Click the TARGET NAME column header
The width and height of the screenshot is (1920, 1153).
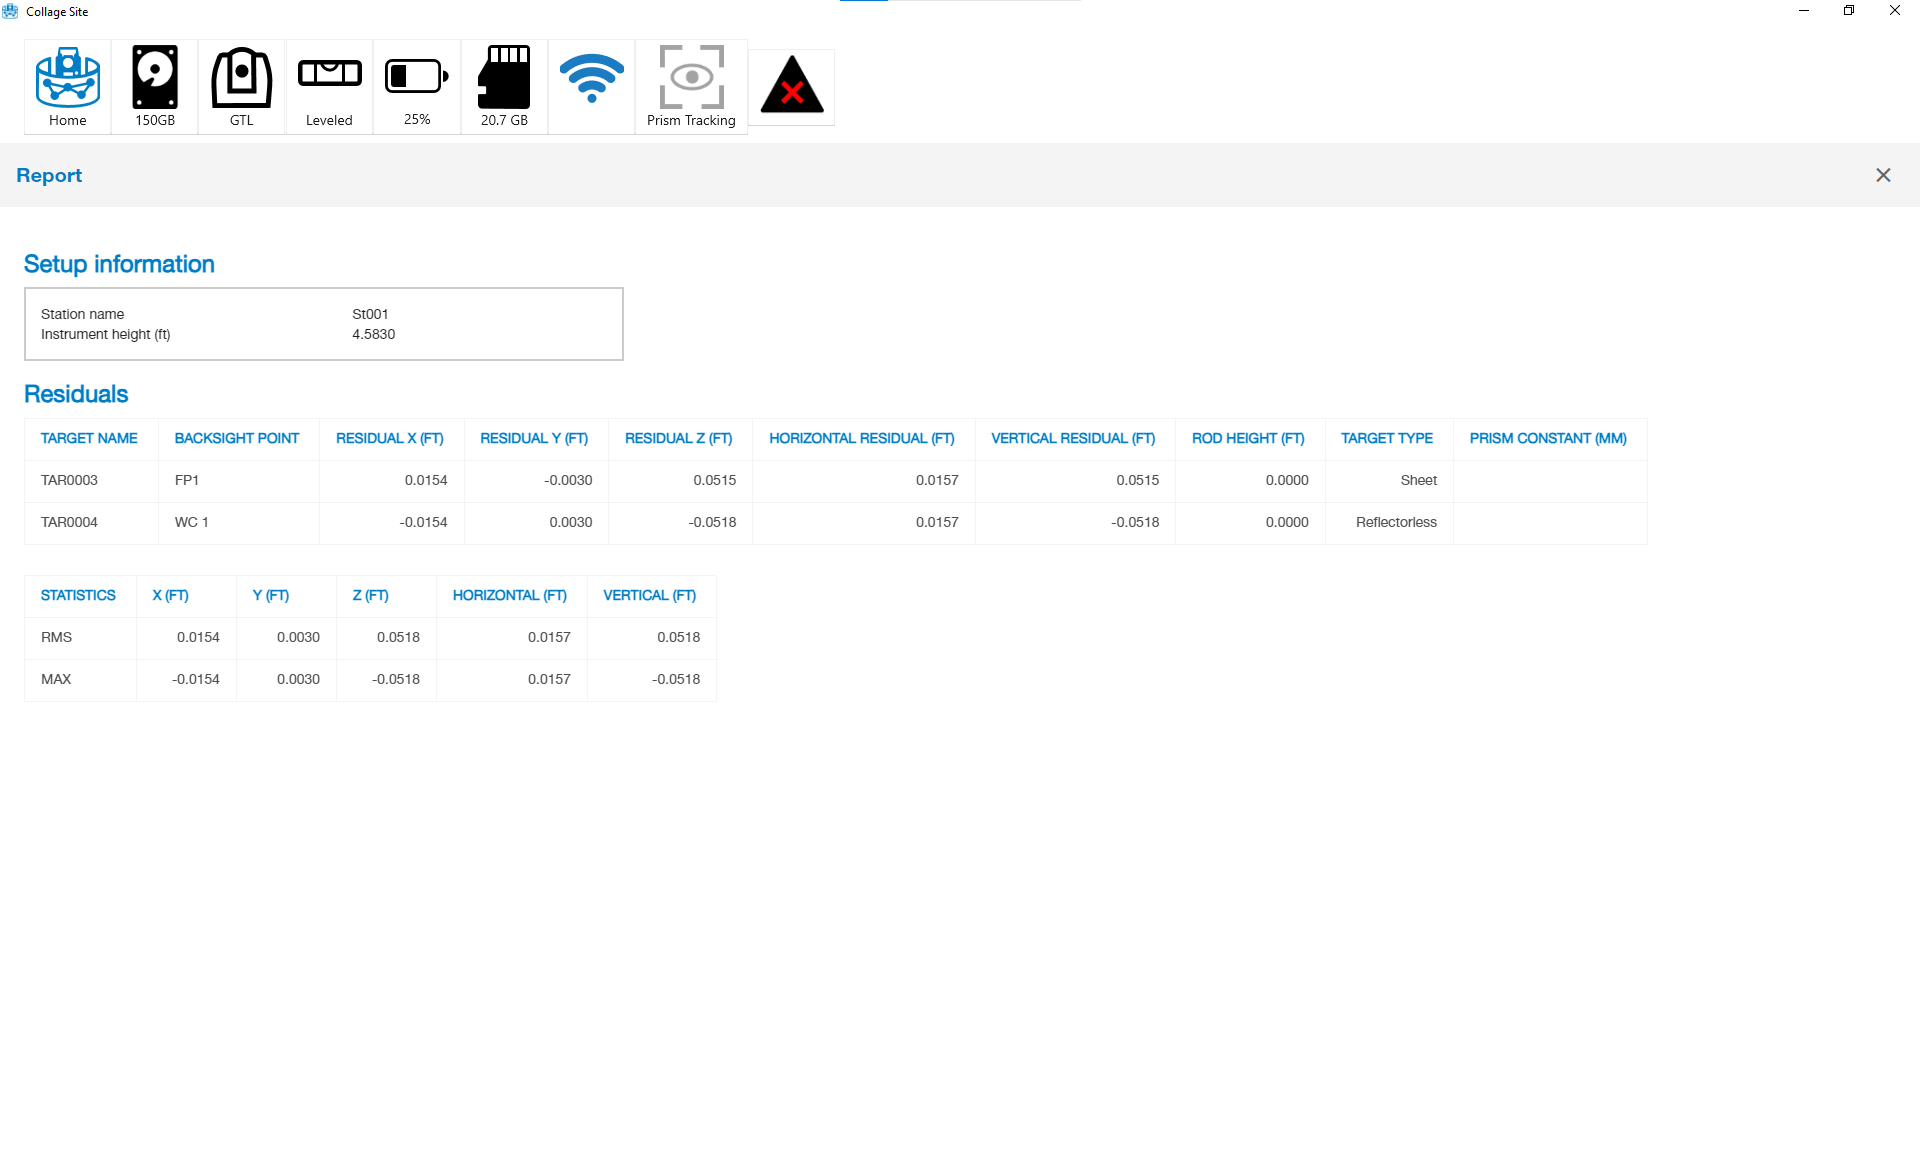89,438
